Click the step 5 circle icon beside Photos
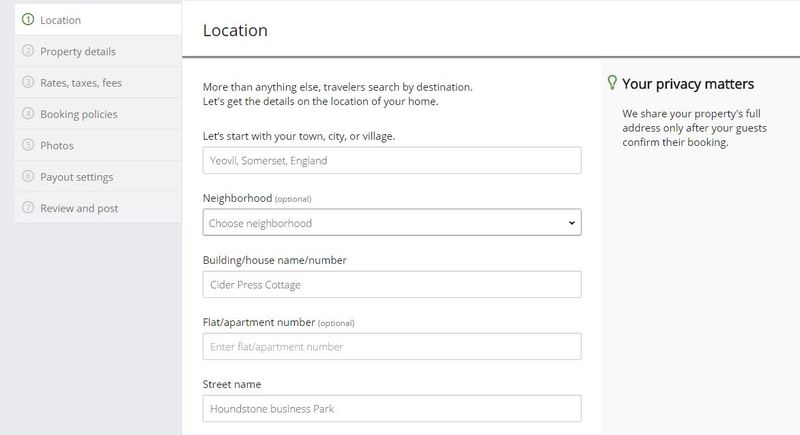The width and height of the screenshot is (800, 435). [x=28, y=145]
